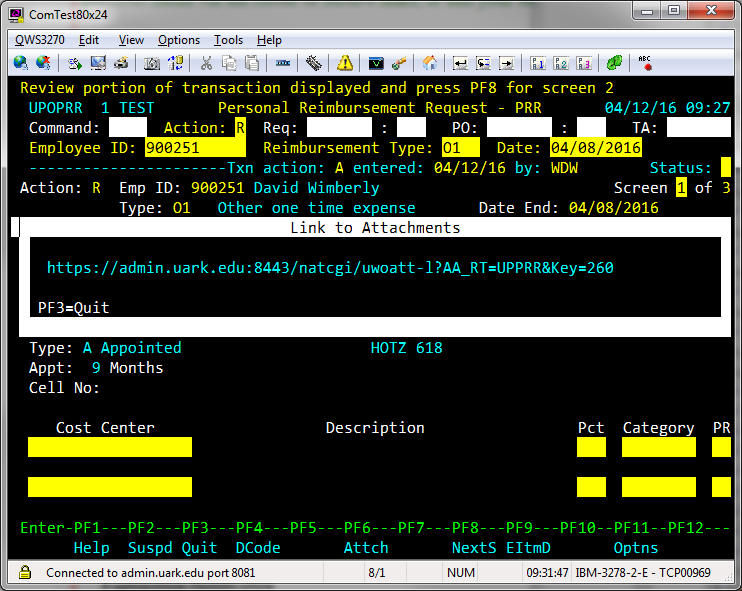Click the monitor screen toolbar icon

(x=98, y=62)
